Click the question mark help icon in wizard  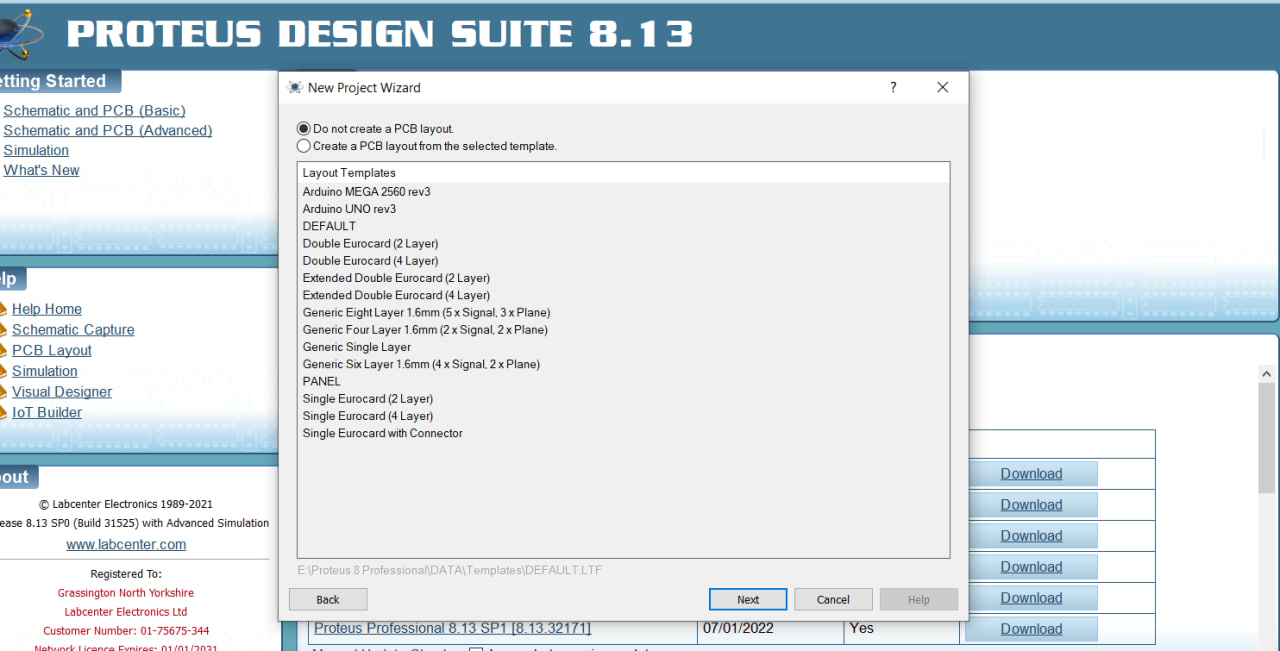pos(893,88)
